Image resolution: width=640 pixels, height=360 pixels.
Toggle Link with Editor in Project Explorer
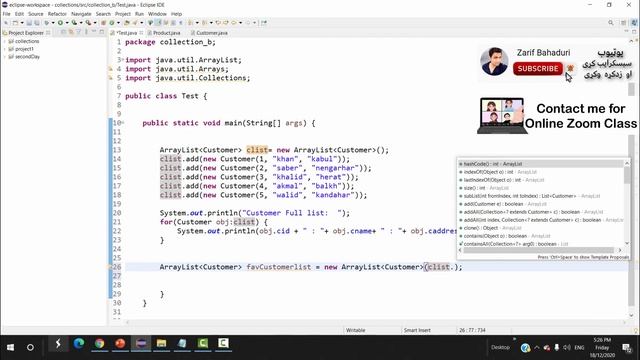pyautogui.click(x=71, y=33)
